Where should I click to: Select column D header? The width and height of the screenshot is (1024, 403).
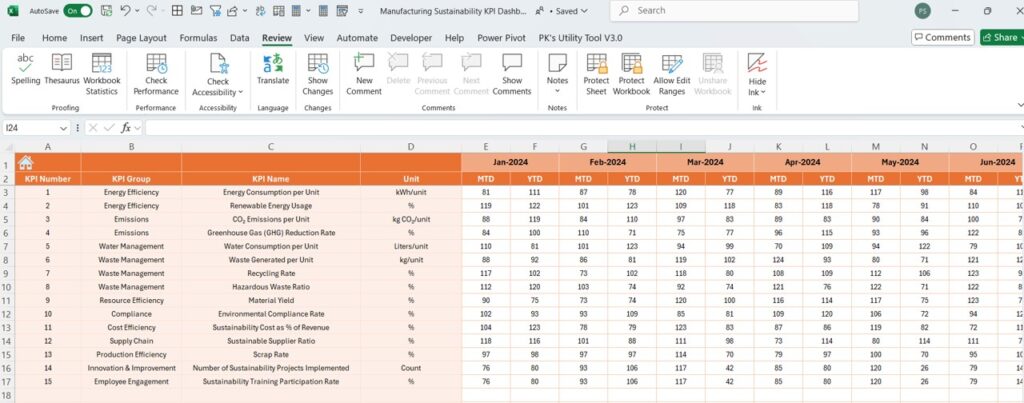411,147
